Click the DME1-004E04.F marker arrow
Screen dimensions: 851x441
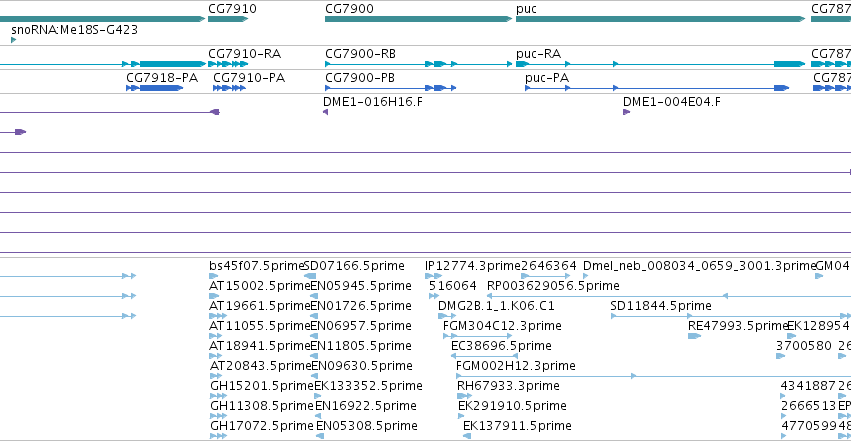(626, 112)
